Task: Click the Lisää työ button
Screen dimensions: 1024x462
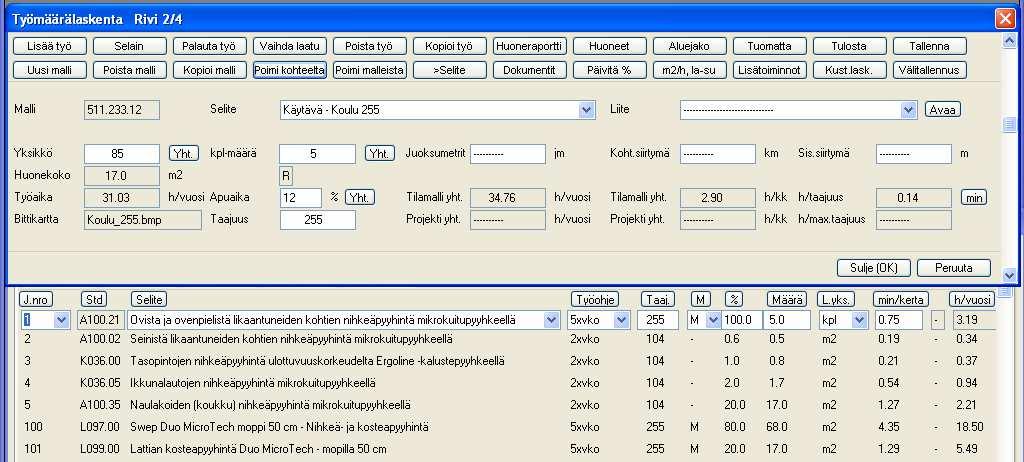Action: pyautogui.click(x=50, y=46)
